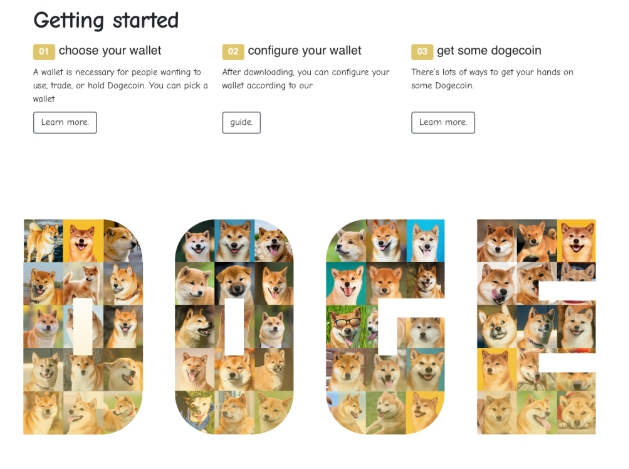Click the 'choose your wallet' heading
The height and width of the screenshot is (469, 629).
pyautogui.click(x=110, y=50)
